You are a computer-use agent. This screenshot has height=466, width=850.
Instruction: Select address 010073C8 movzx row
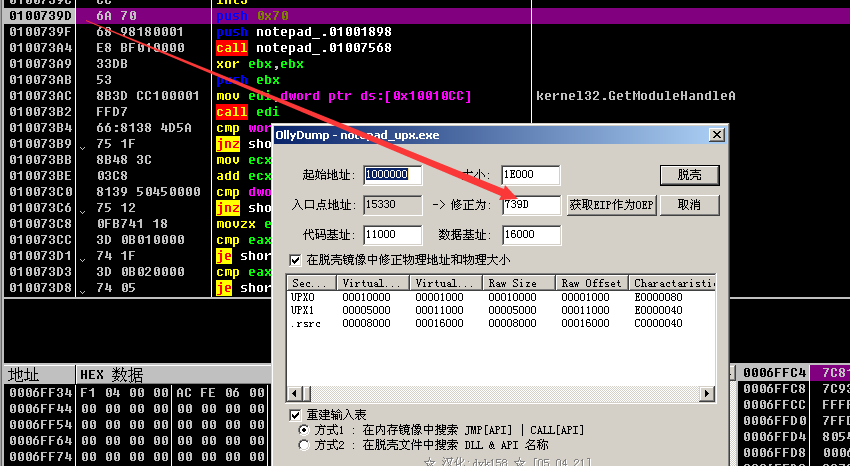point(40,224)
